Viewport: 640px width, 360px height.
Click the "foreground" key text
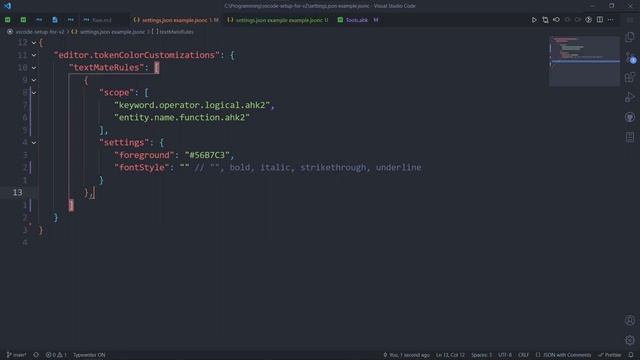pos(144,155)
